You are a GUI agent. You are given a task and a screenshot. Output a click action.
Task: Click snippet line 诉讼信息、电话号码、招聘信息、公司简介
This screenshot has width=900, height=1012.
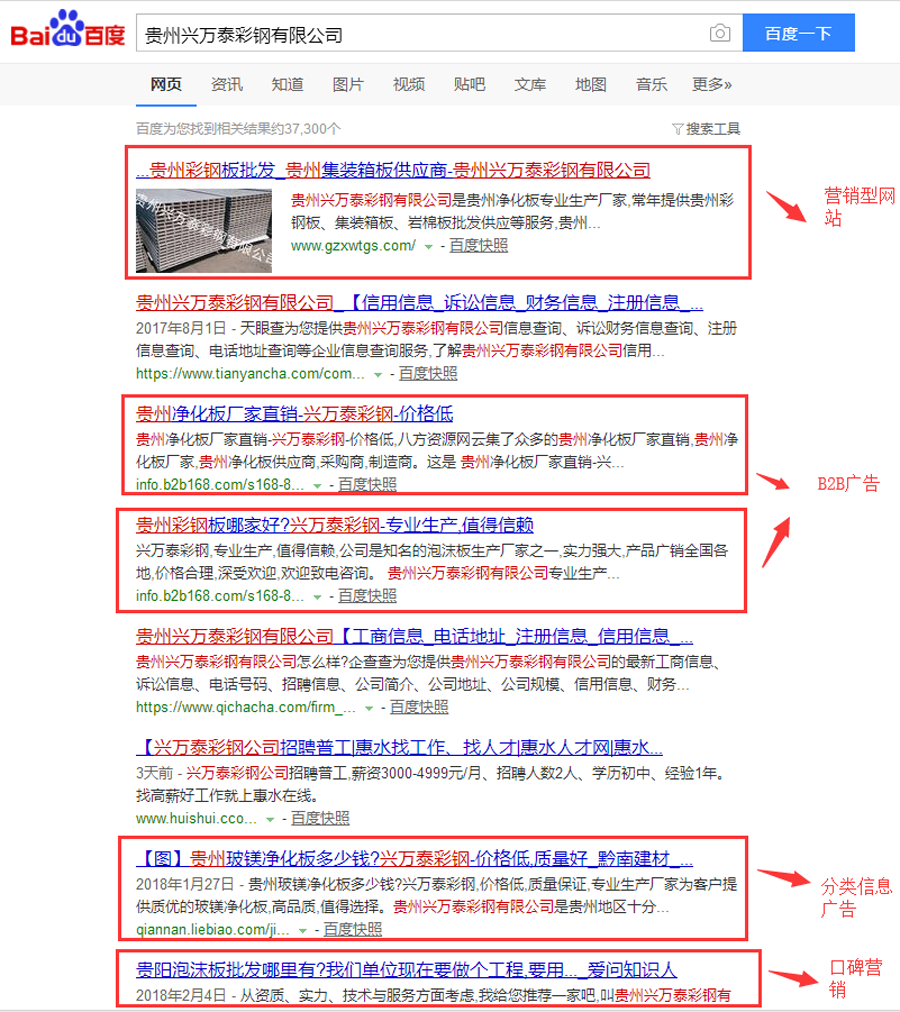pos(413,684)
